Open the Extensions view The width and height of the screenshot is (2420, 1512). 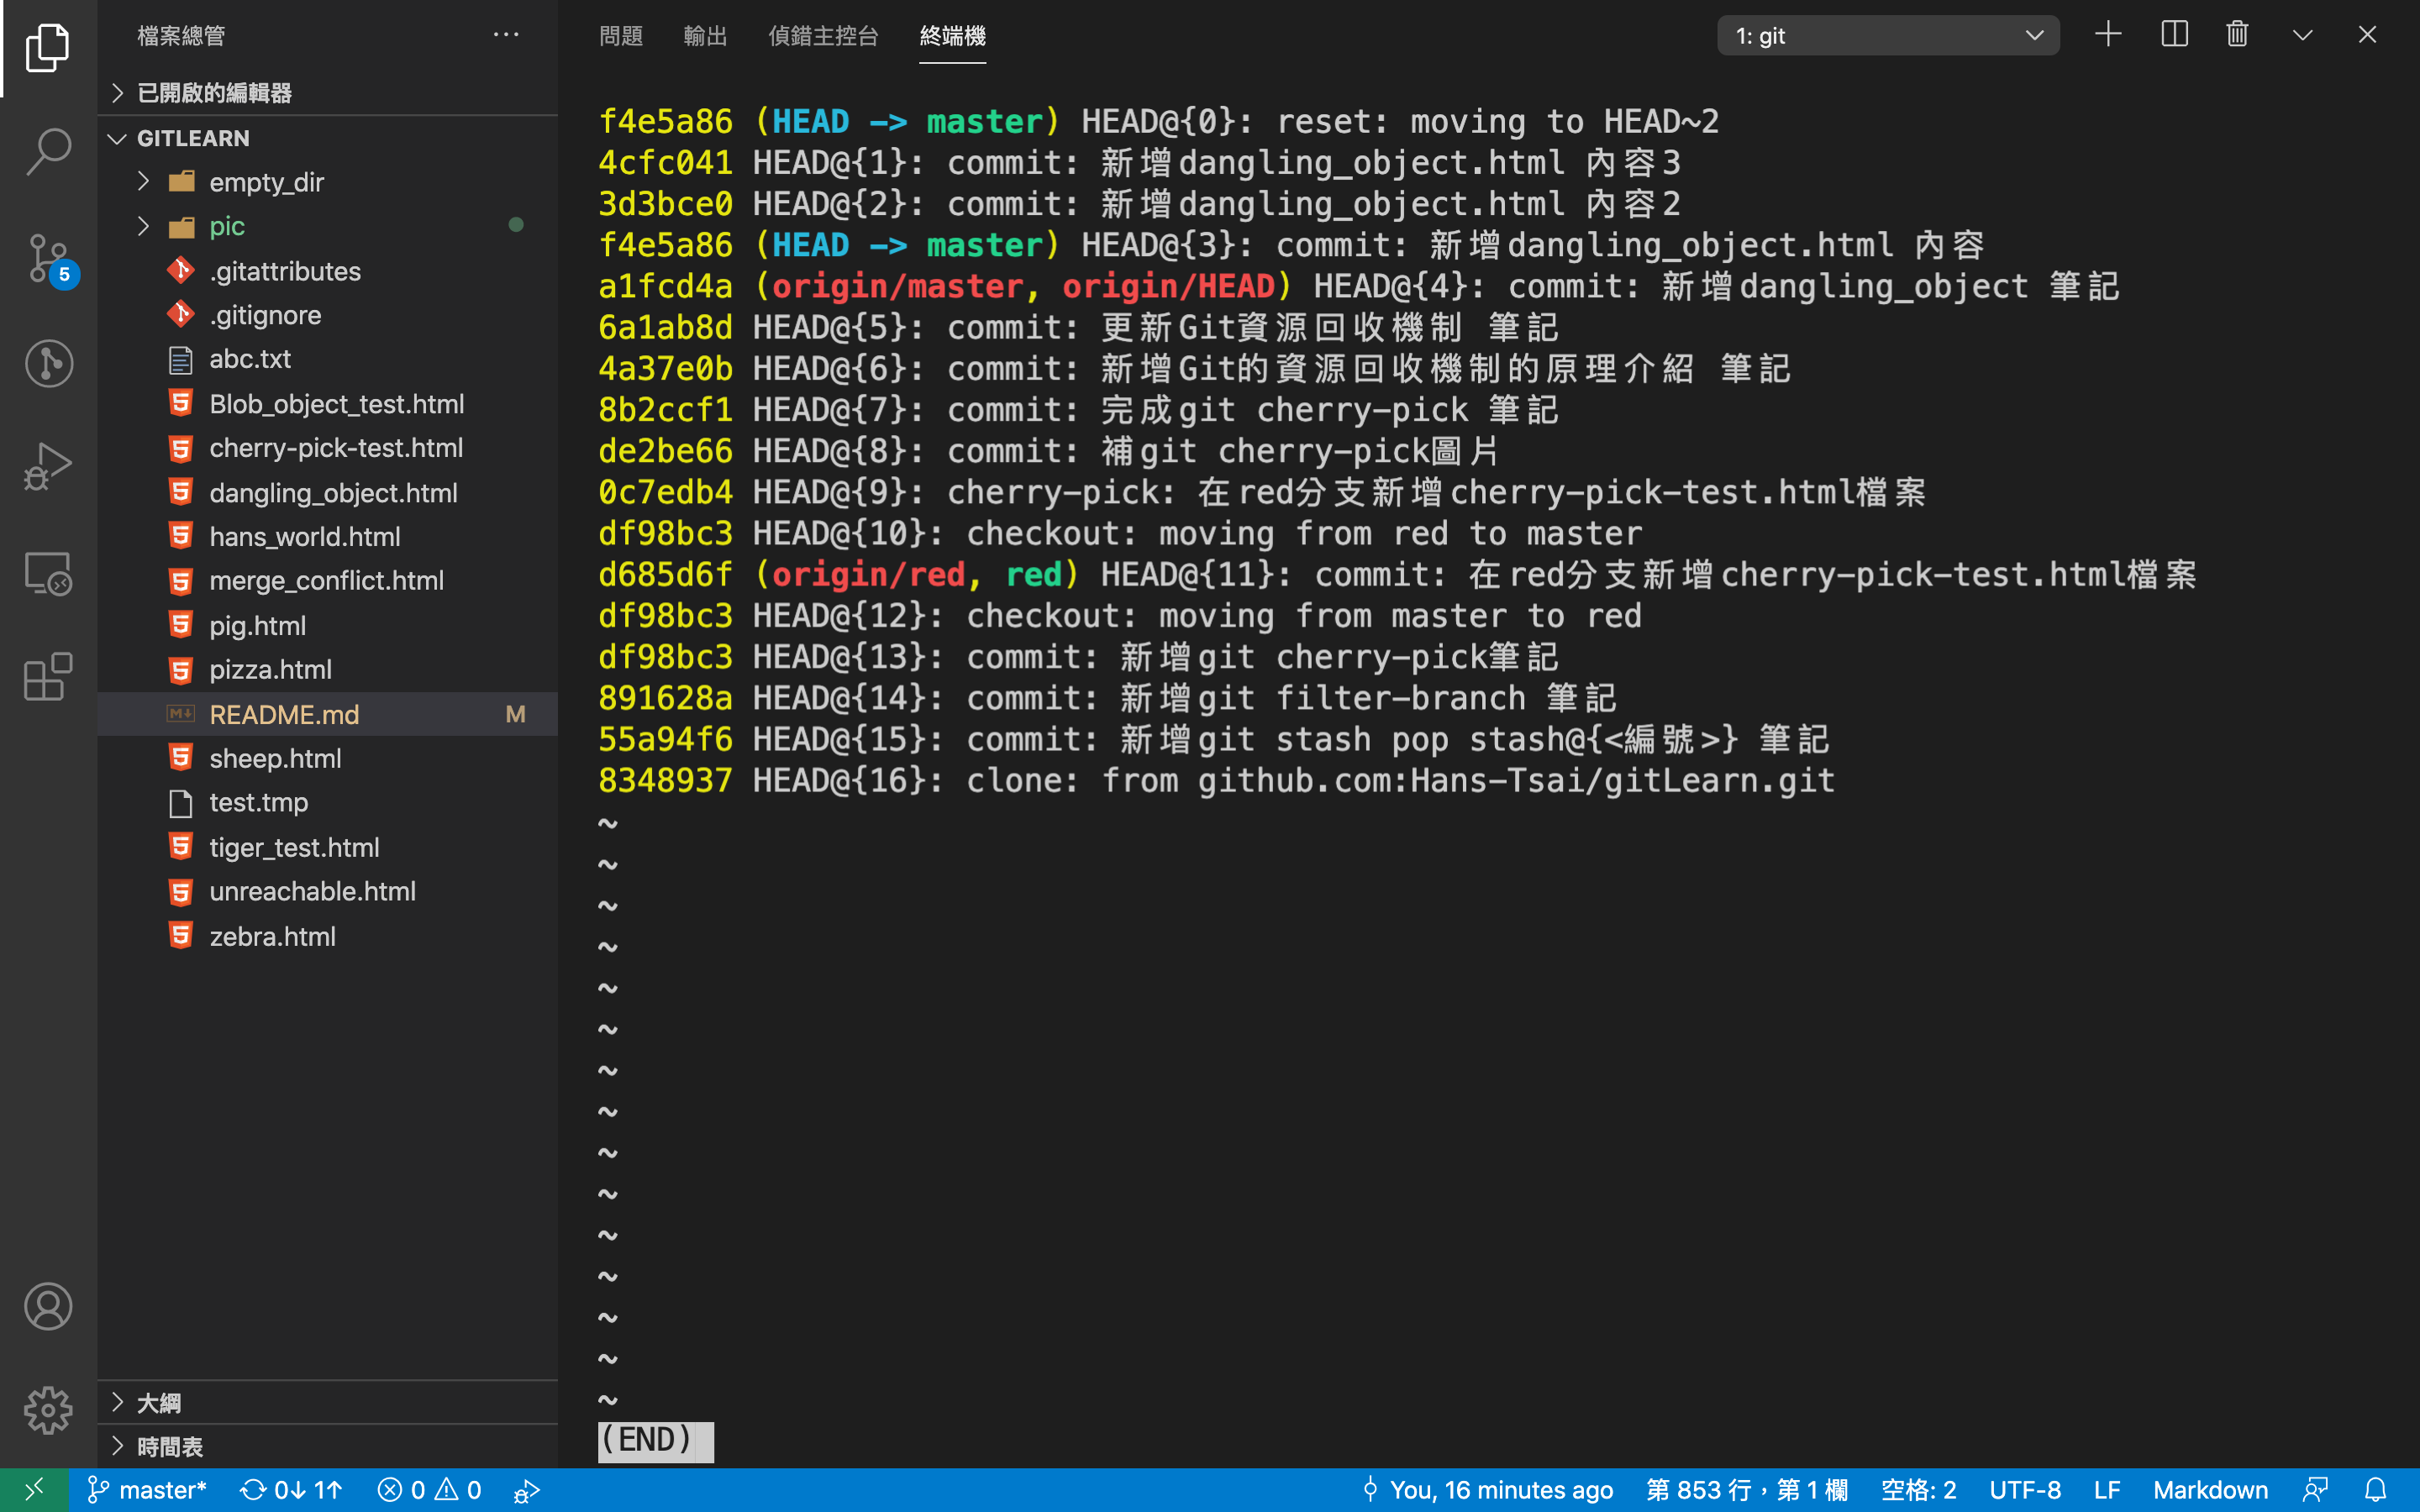(x=48, y=677)
